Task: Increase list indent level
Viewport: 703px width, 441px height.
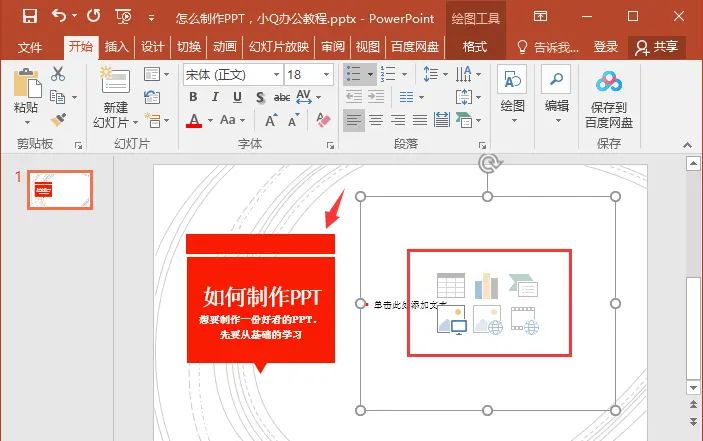Action: click(376, 97)
